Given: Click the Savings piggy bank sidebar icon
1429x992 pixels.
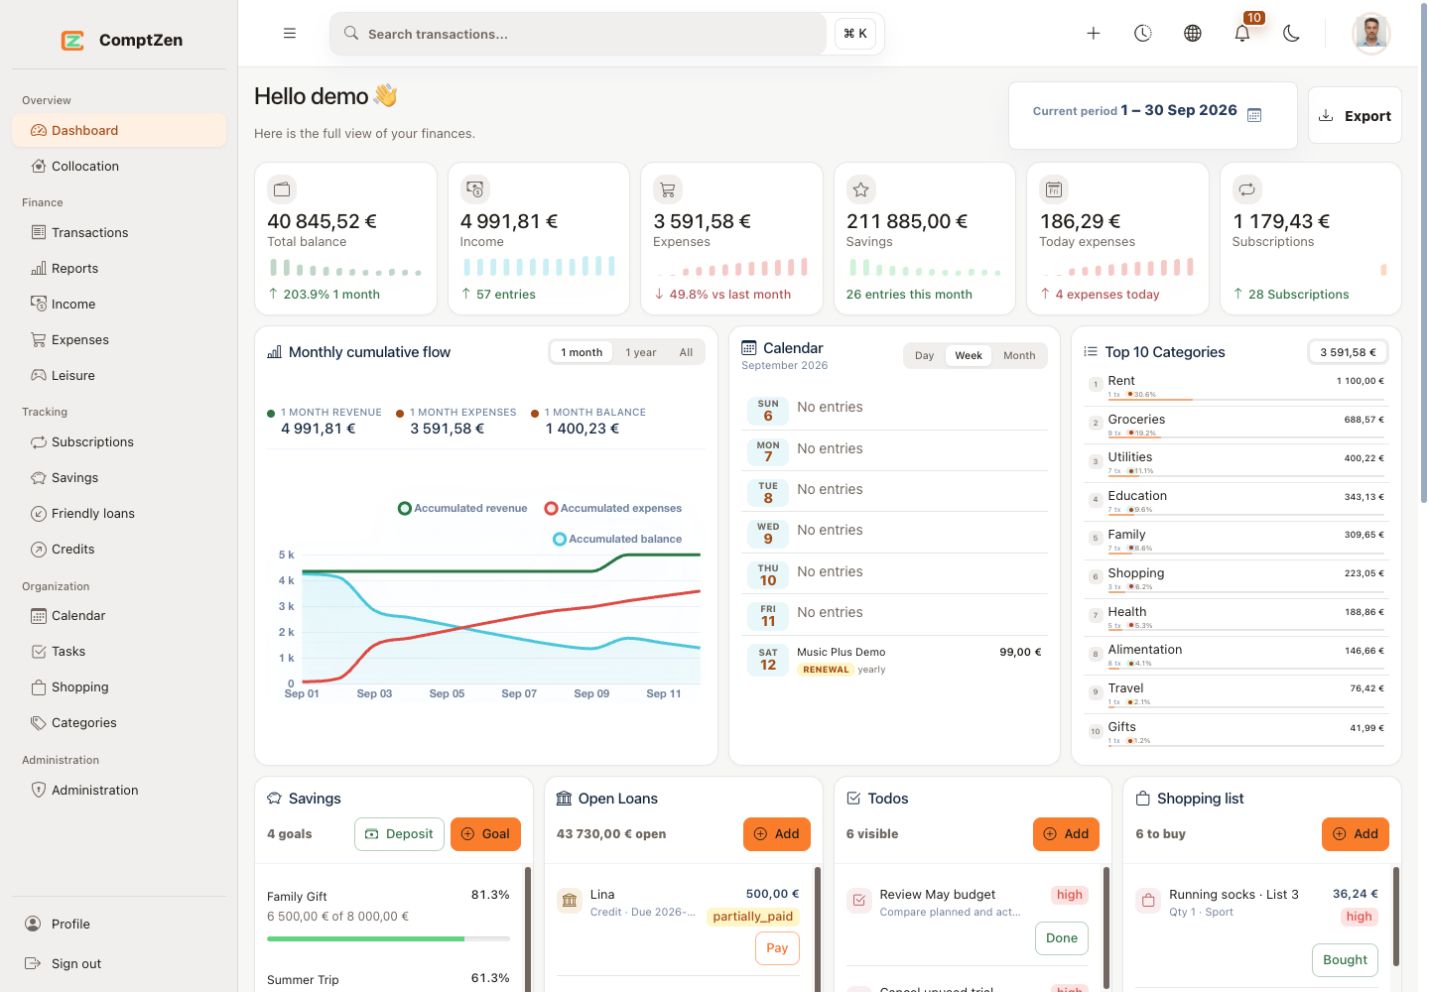Looking at the screenshot, I should 39,478.
